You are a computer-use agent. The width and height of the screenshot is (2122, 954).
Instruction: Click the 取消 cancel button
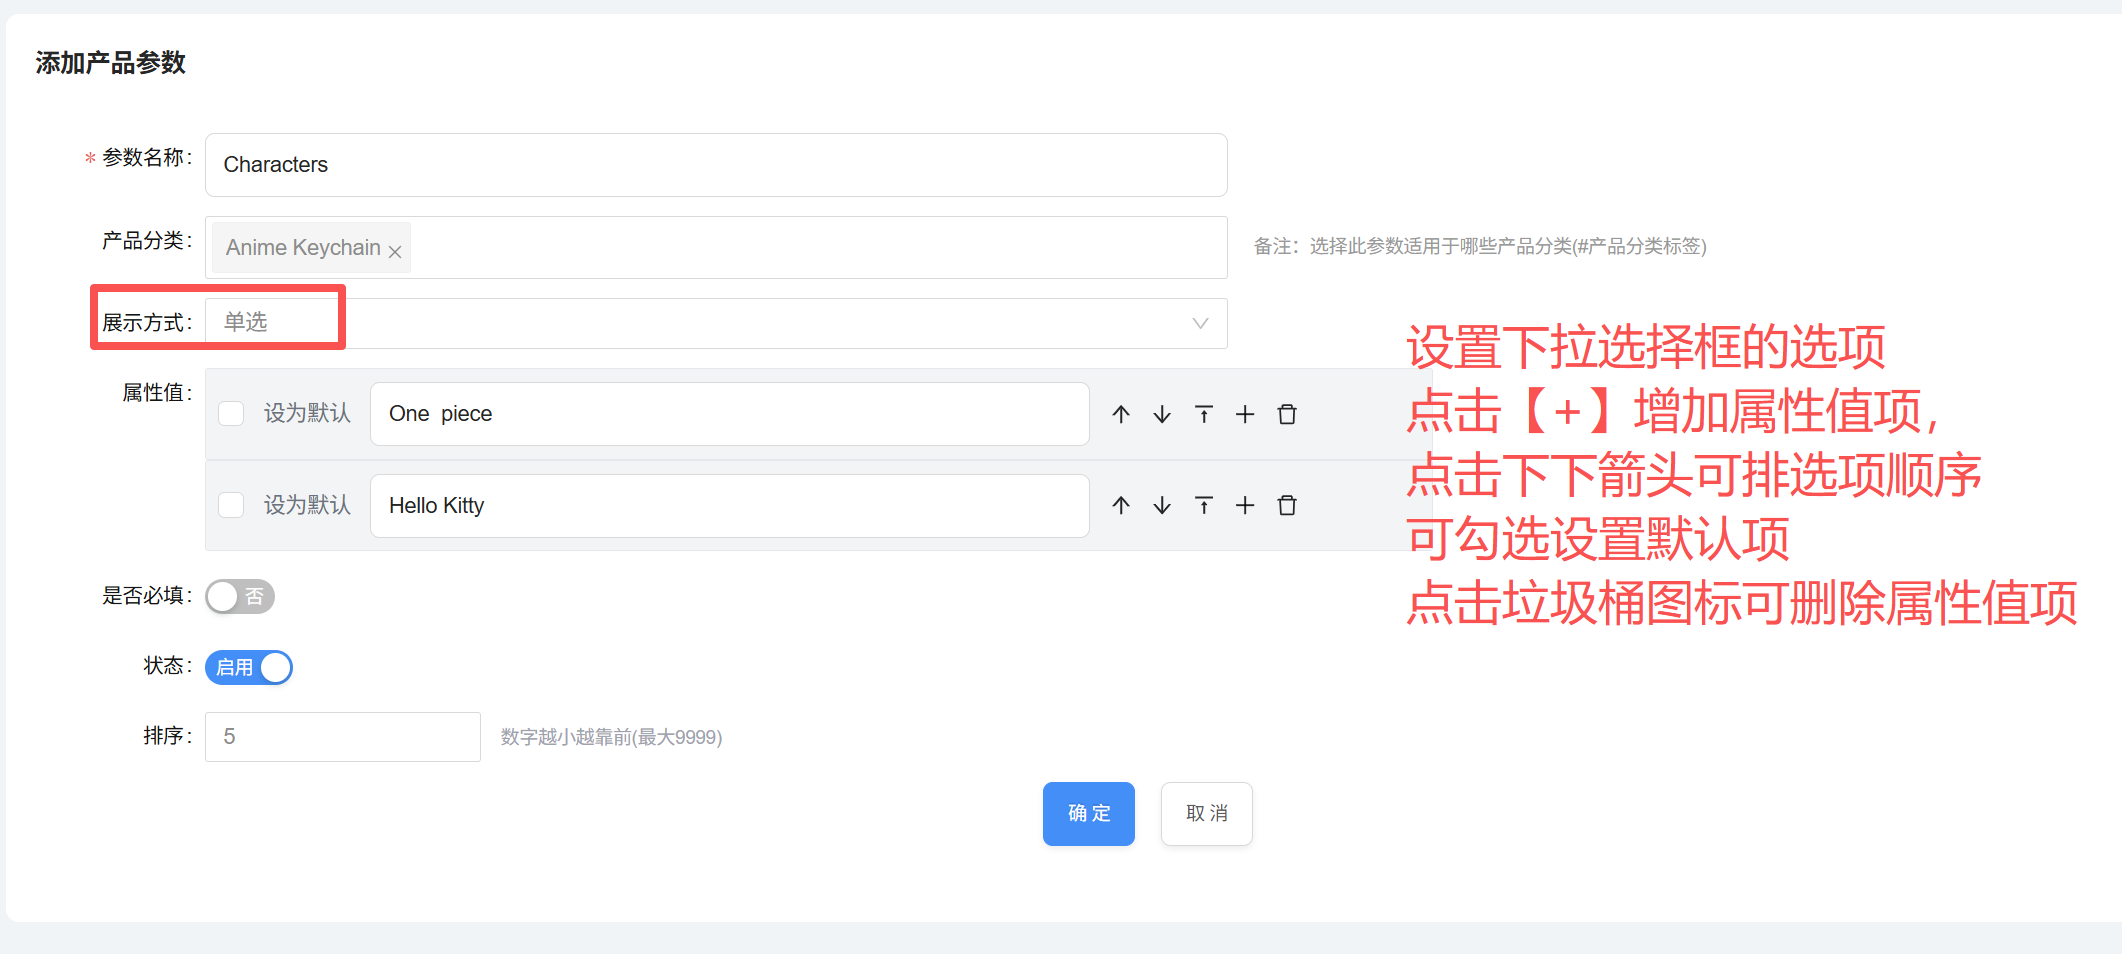1206,814
